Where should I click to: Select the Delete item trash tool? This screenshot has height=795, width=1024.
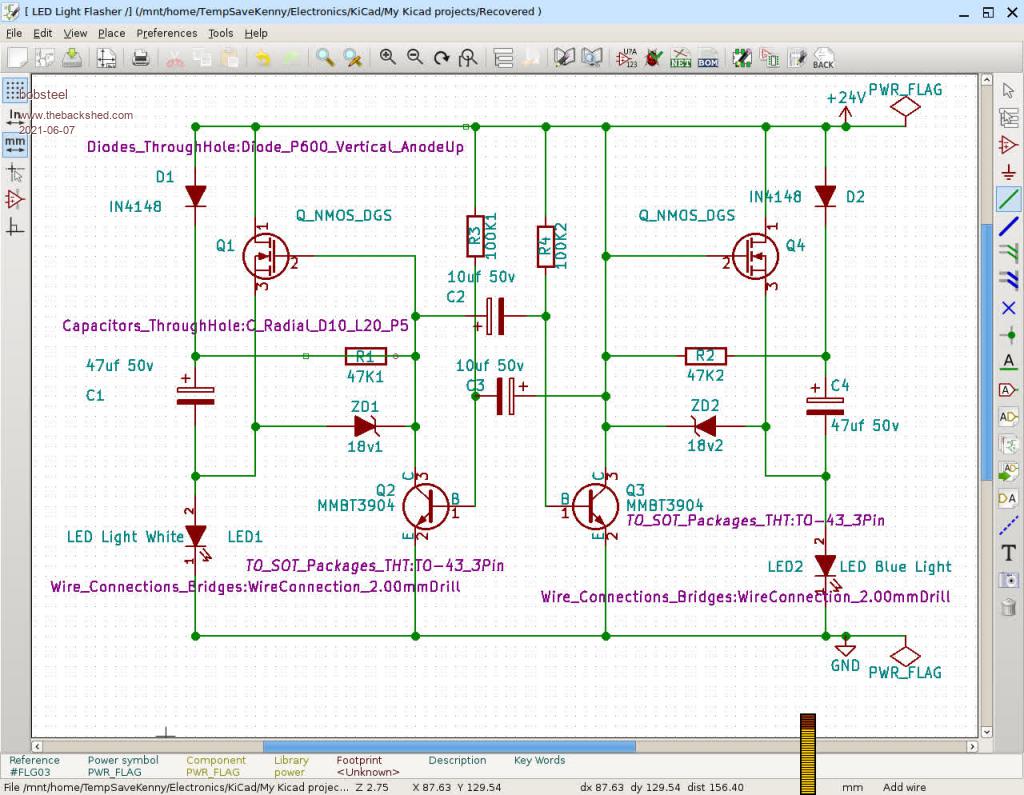[1008, 607]
